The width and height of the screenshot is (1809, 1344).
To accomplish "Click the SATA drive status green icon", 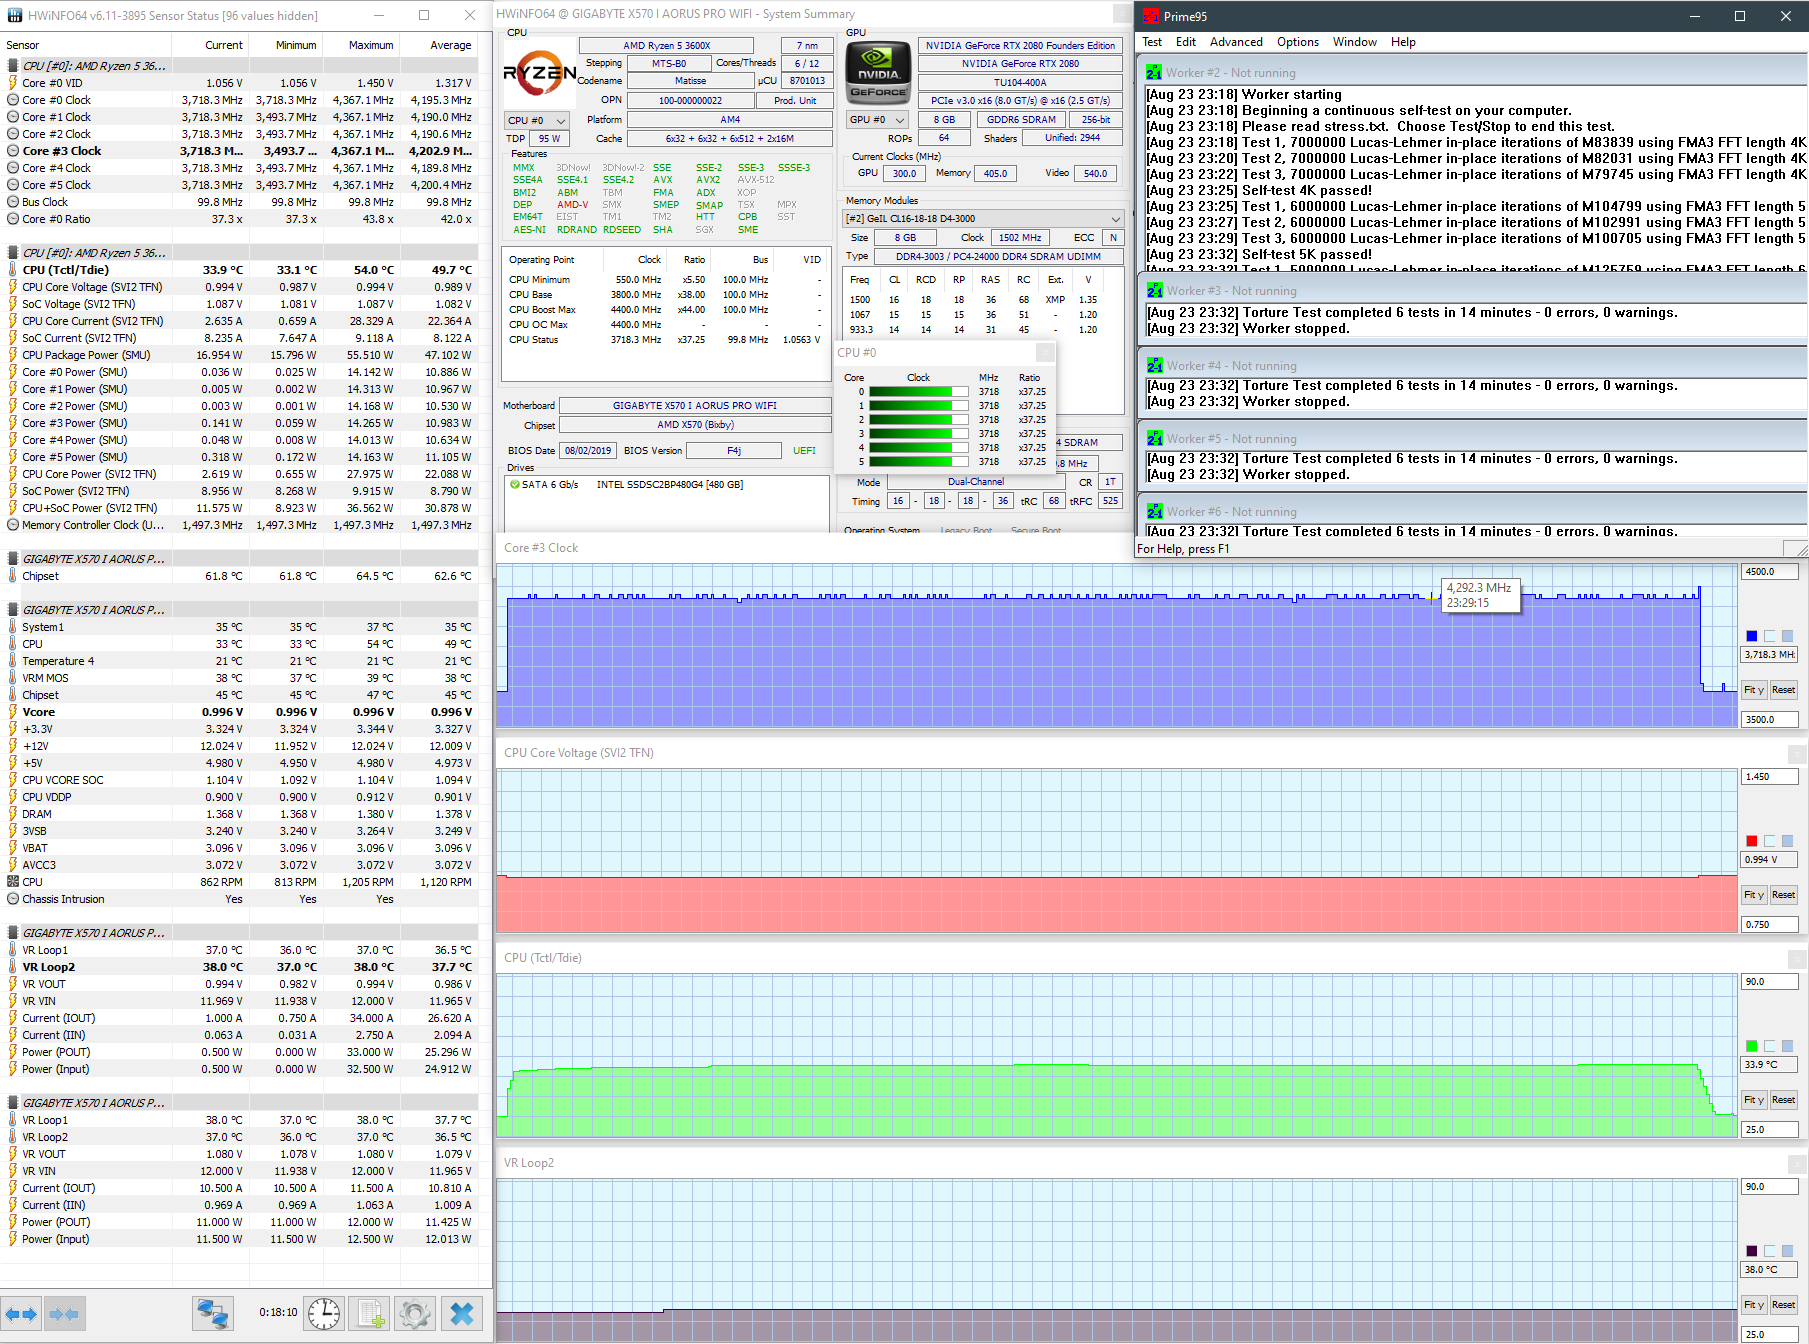I will (x=515, y=484).
